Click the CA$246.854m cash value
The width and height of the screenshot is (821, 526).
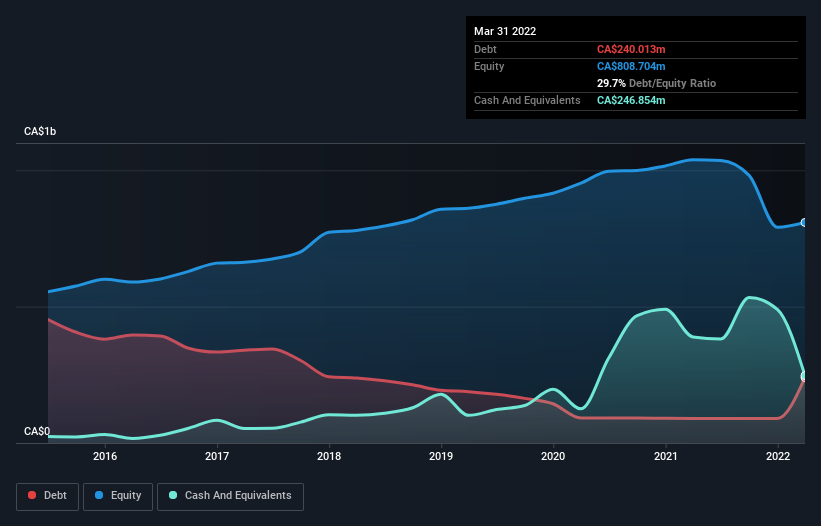631,100
